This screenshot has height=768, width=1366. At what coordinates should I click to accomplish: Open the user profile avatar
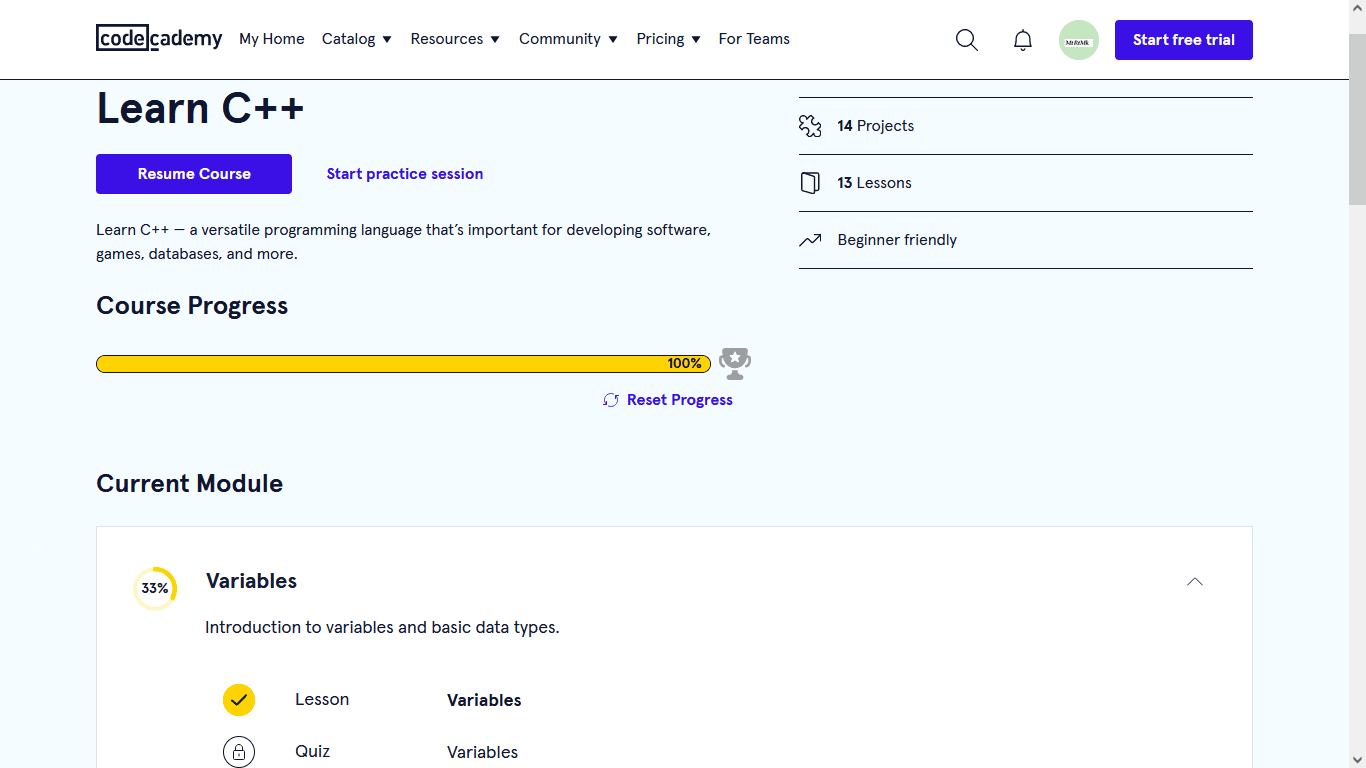click(x=1079, y=40)
